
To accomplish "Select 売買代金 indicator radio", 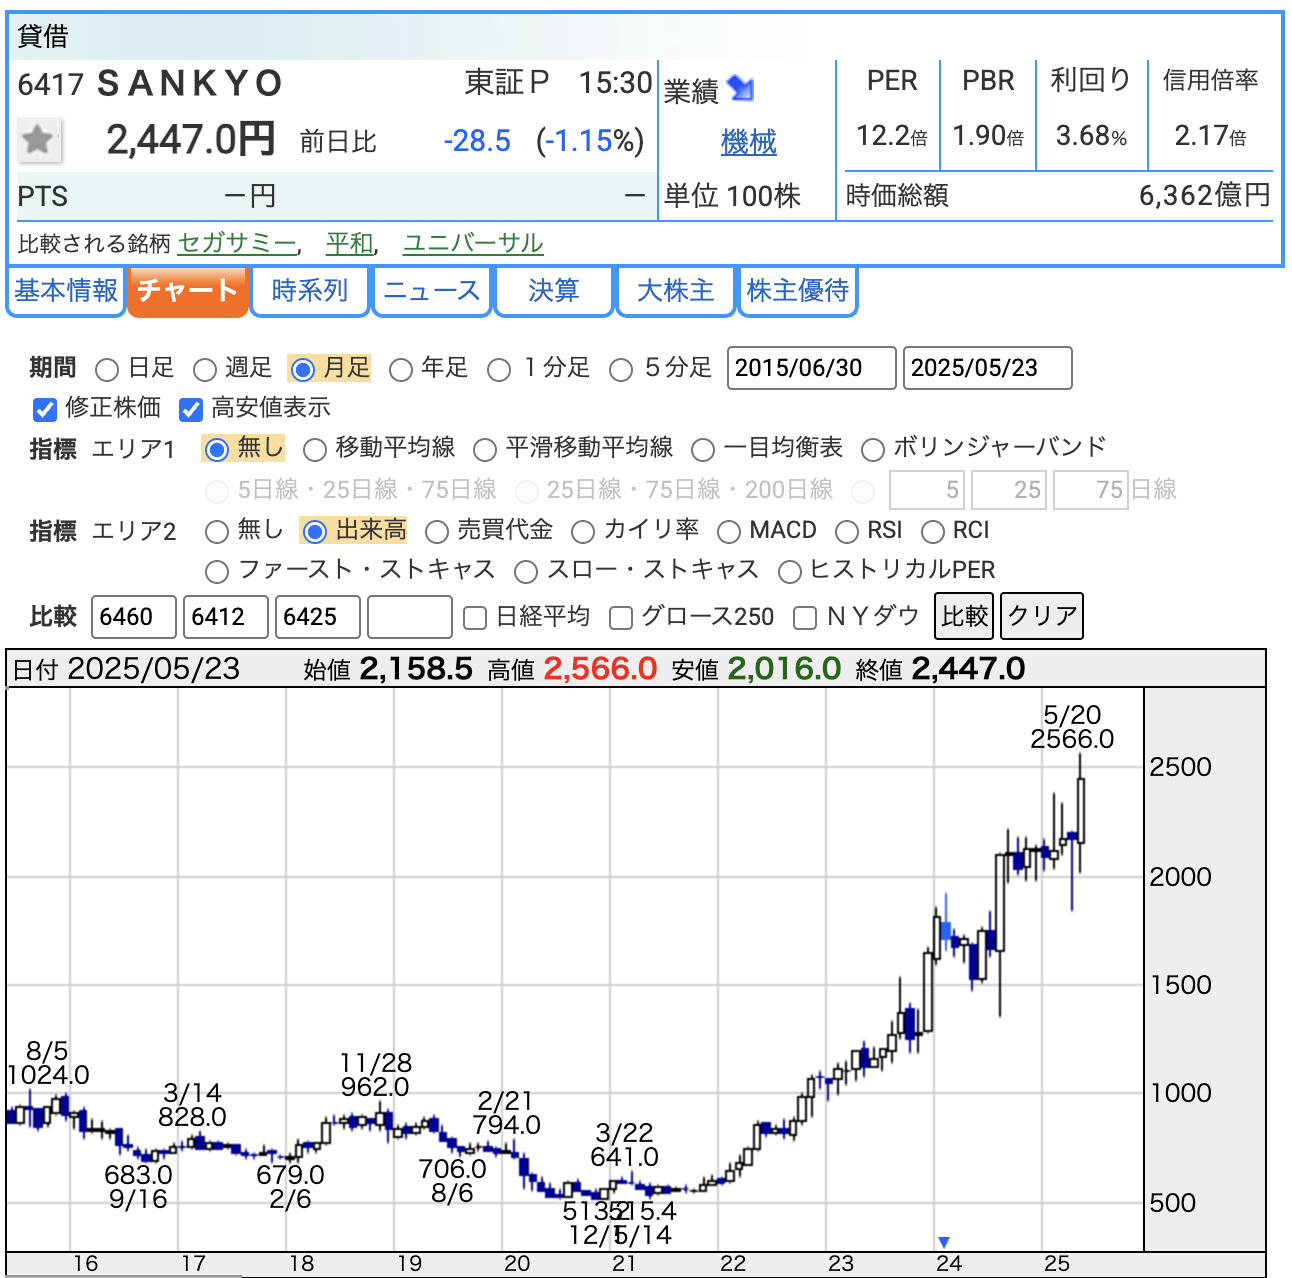I will pyautogui.click(x=437, y=531).
